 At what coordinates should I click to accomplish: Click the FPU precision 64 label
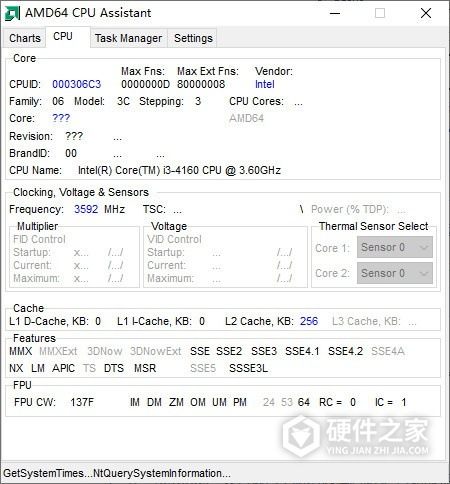pyautogui.click(x=304, y=402)
